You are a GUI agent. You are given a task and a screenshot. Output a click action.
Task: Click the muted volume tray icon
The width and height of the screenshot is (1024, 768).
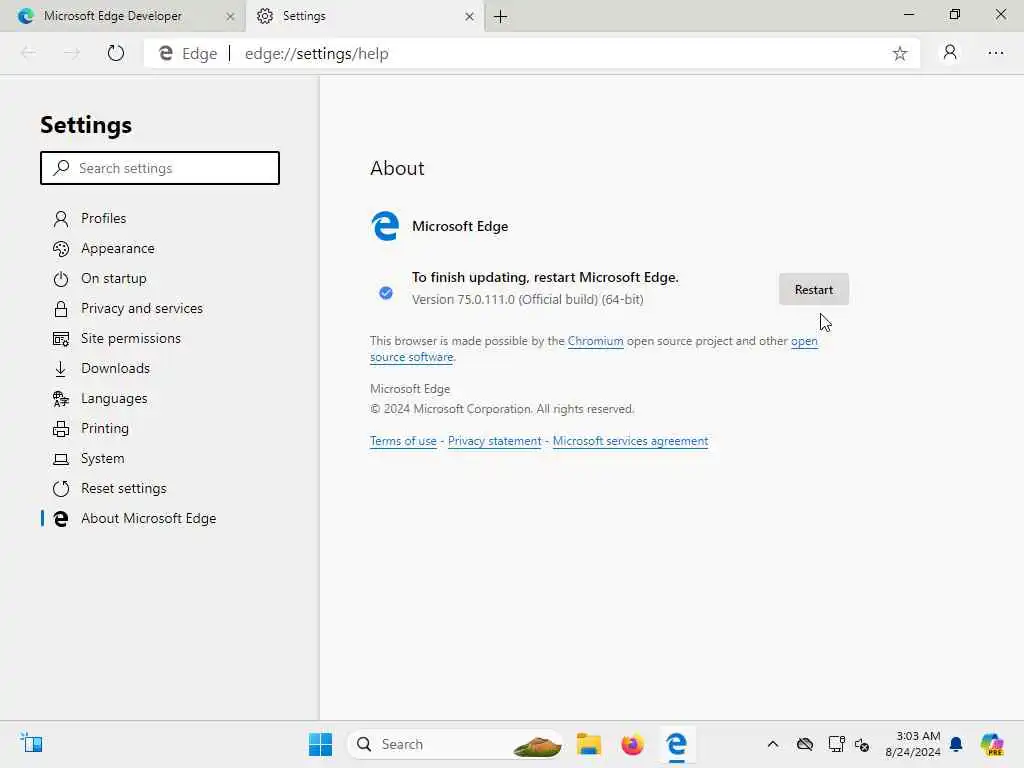[x=862, y=744]
